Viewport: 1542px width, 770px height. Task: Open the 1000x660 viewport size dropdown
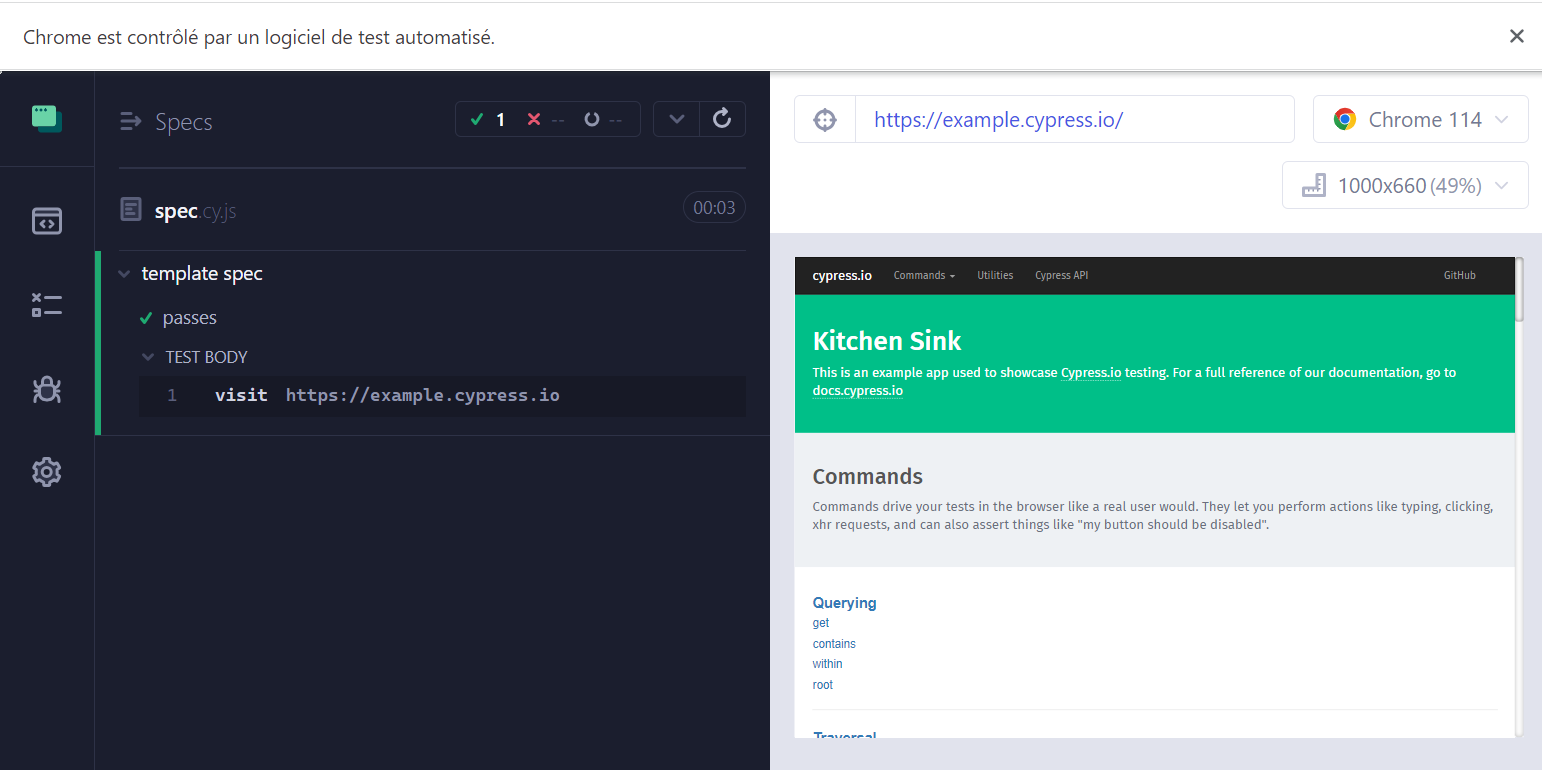pos(1405,185)
